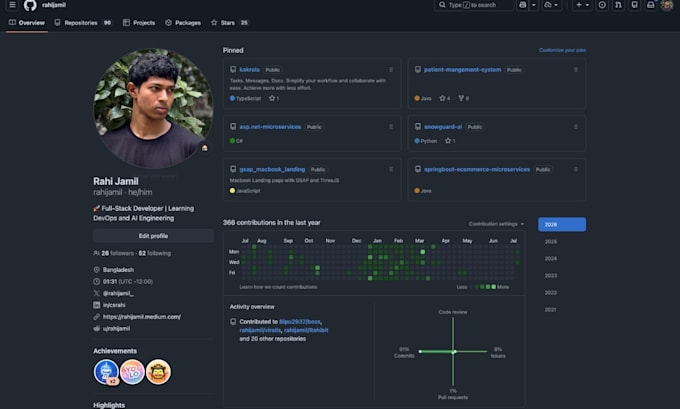Screen dimensions: 680x409
Task: Switch to the Projects tab
Action: click(x=139, y=23)
